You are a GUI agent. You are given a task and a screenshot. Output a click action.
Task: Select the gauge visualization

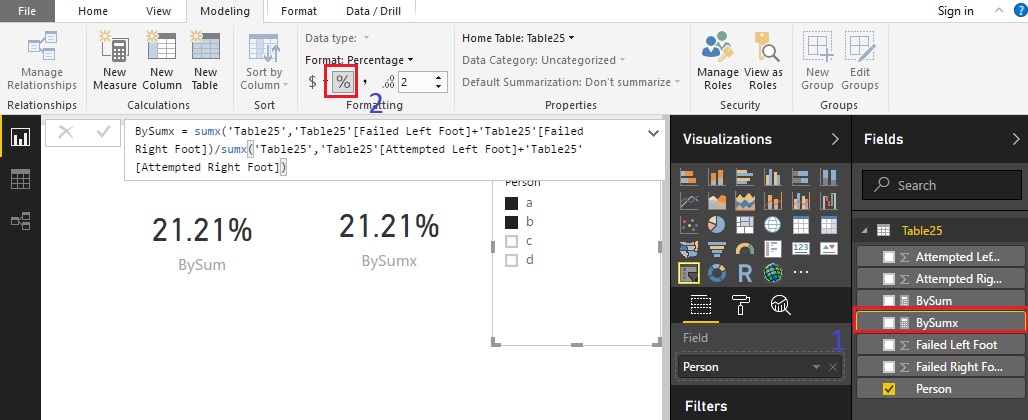point(745,249)
